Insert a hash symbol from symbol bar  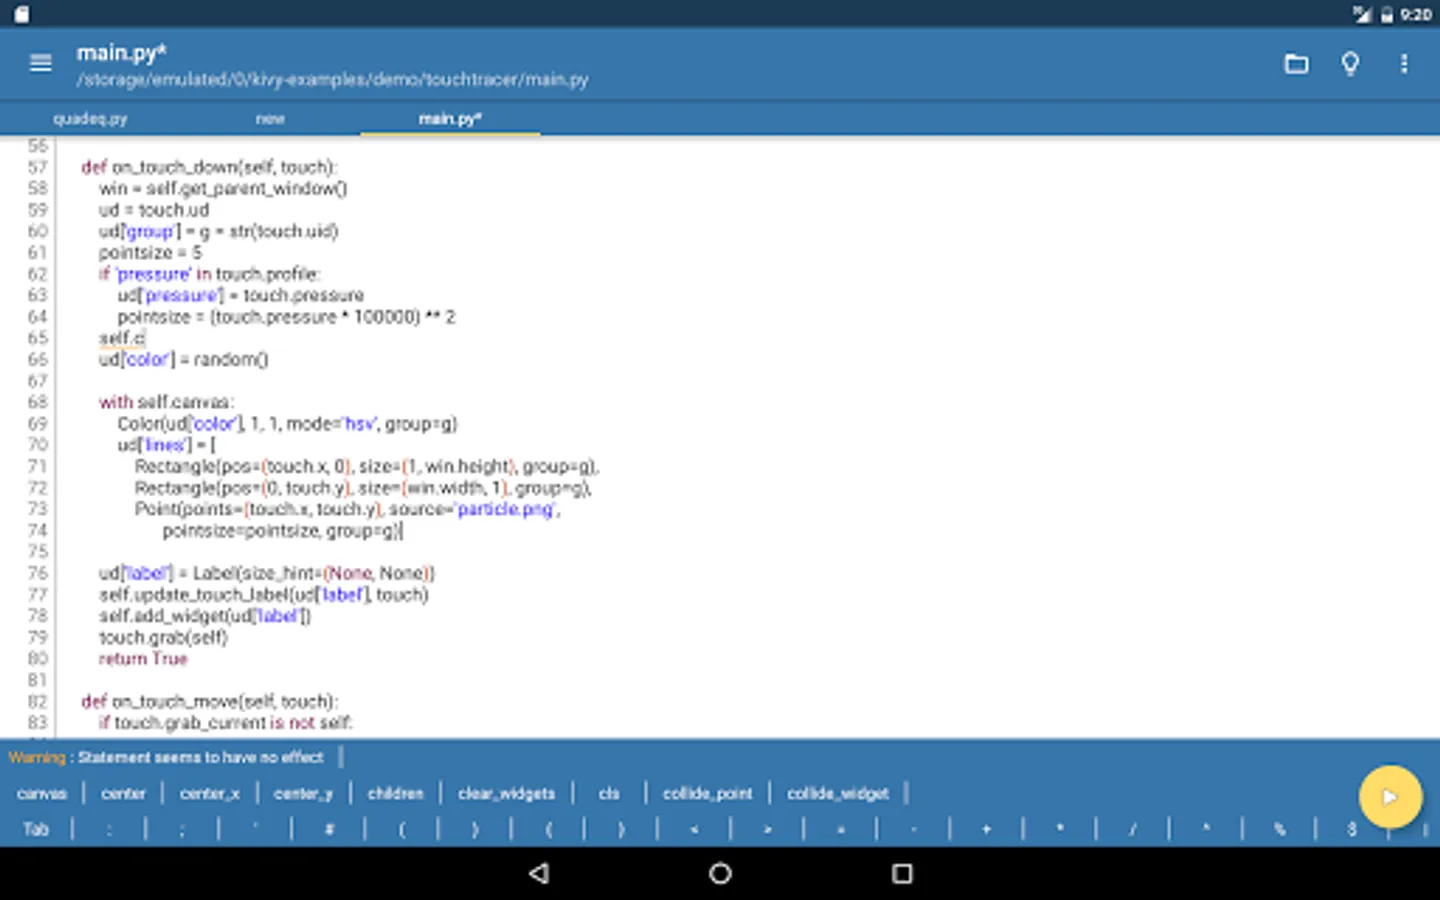tap(329, 829)
